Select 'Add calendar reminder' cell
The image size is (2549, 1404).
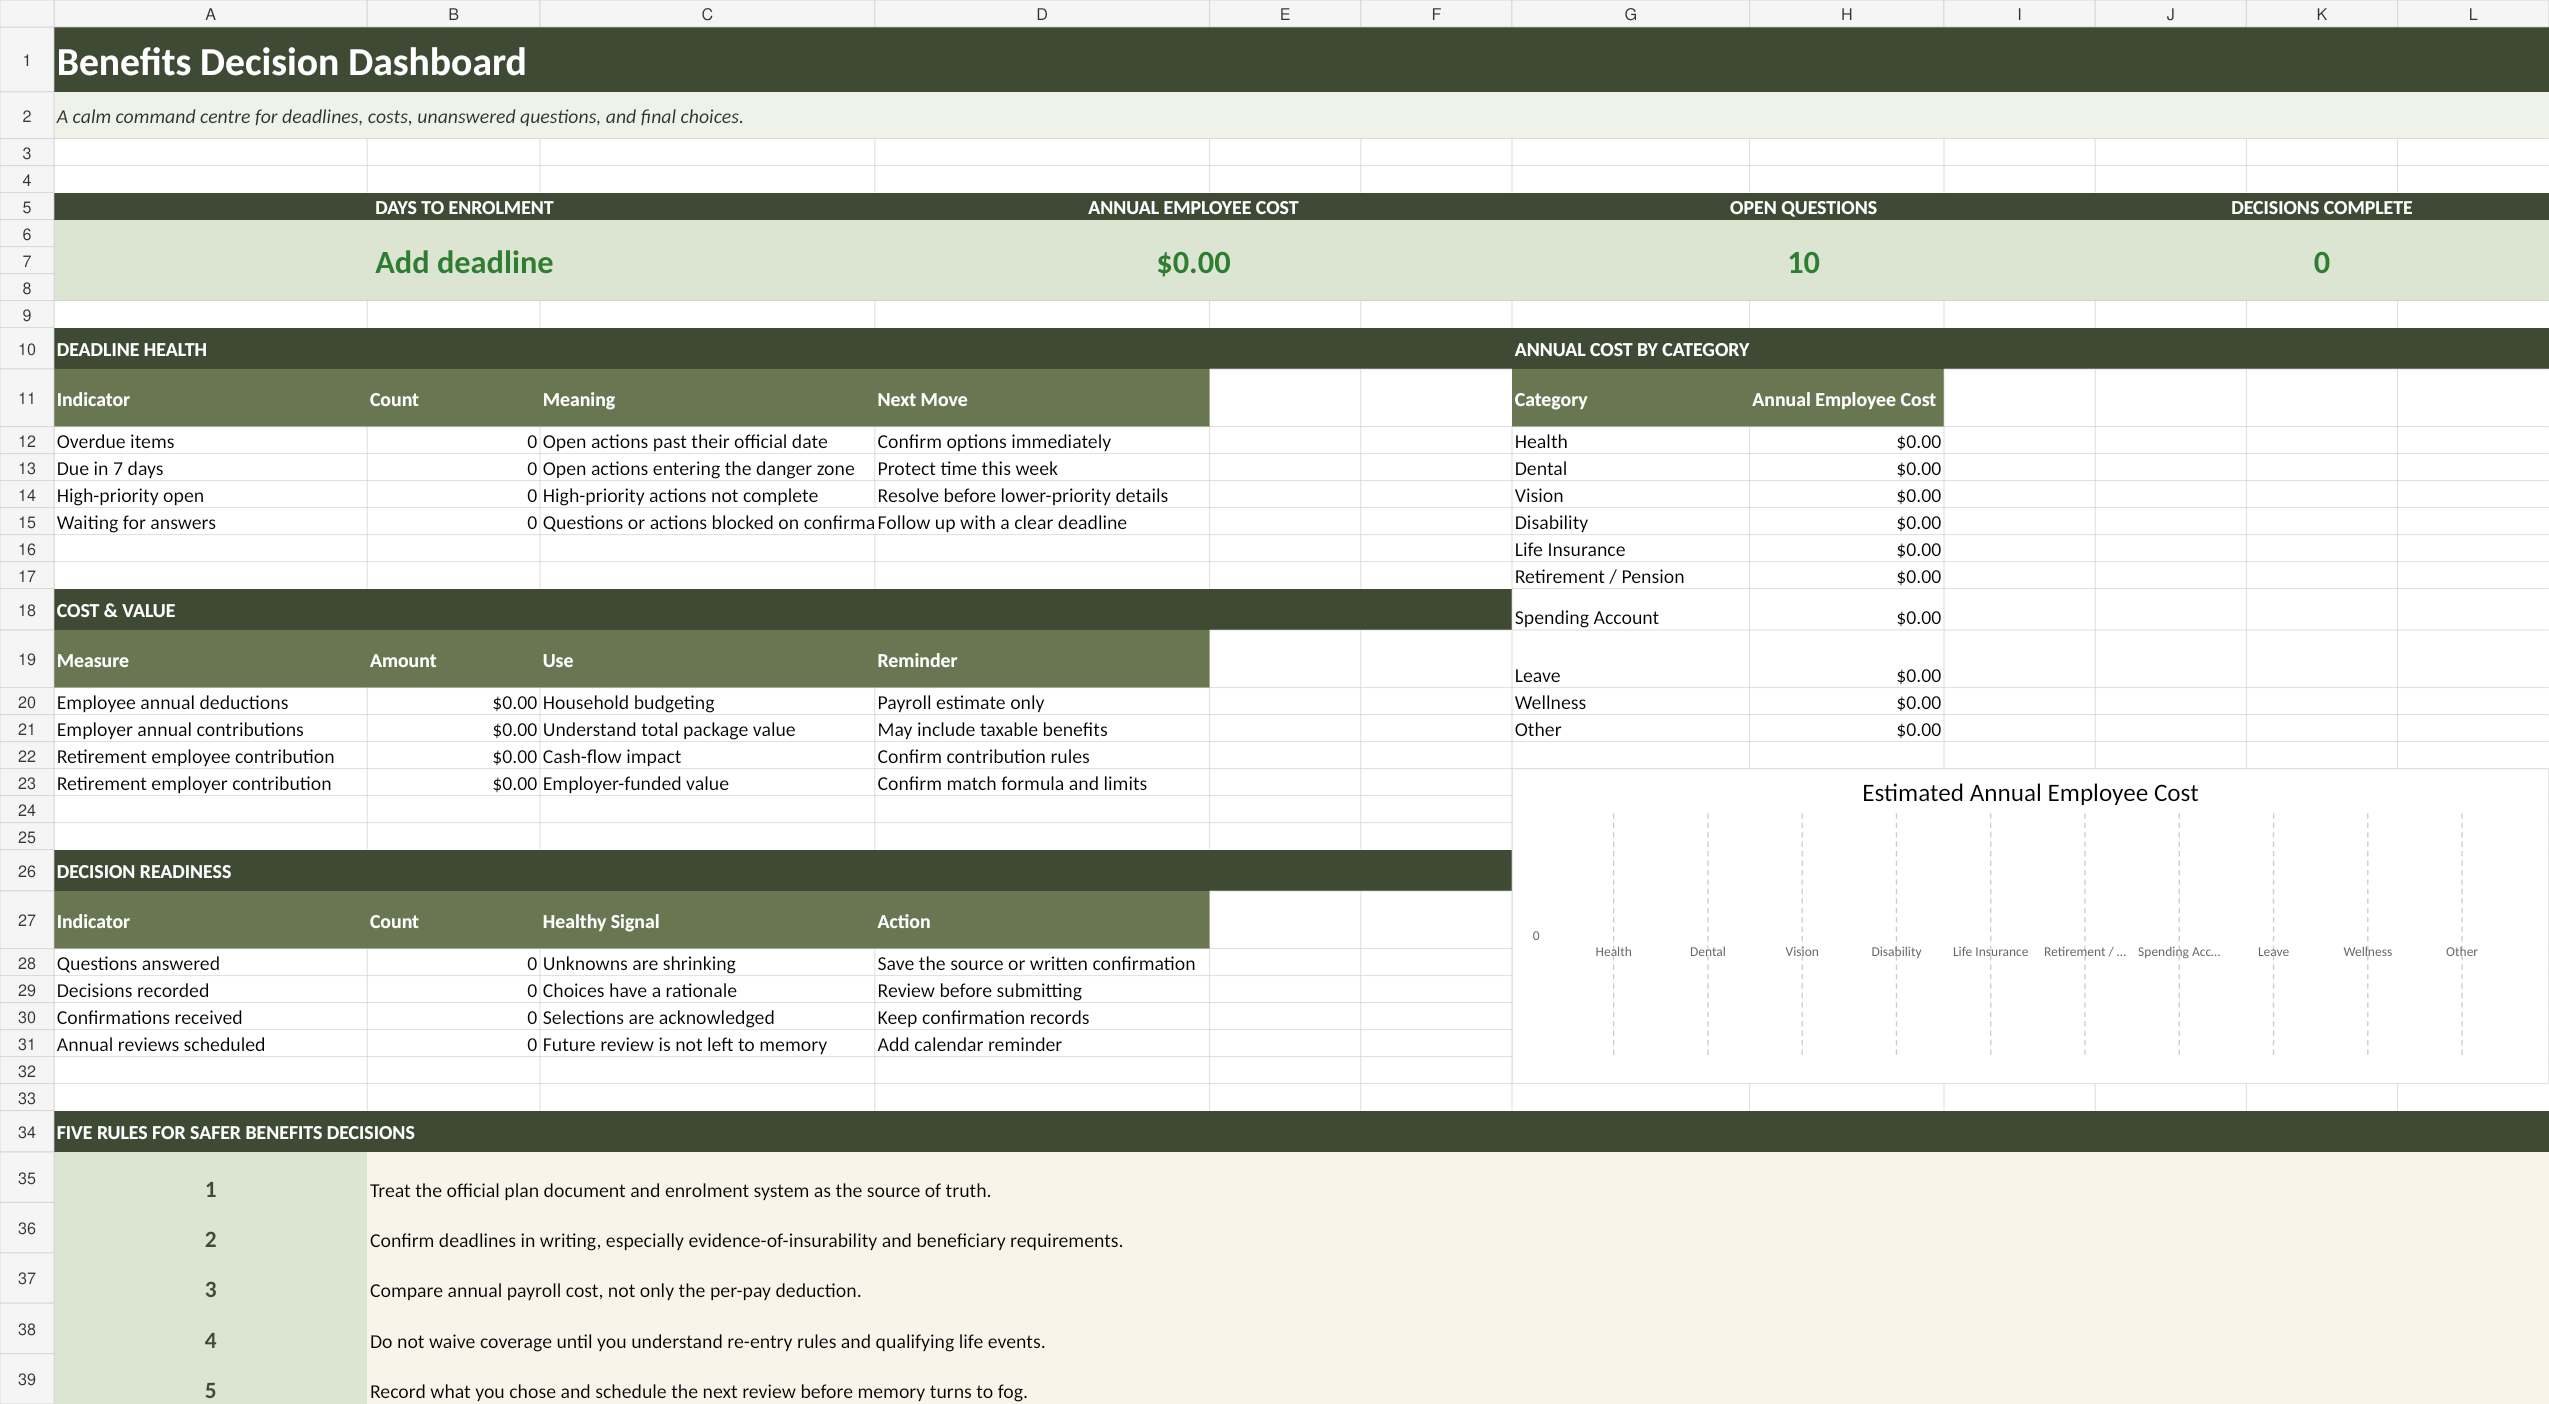coord(1042,1045)
